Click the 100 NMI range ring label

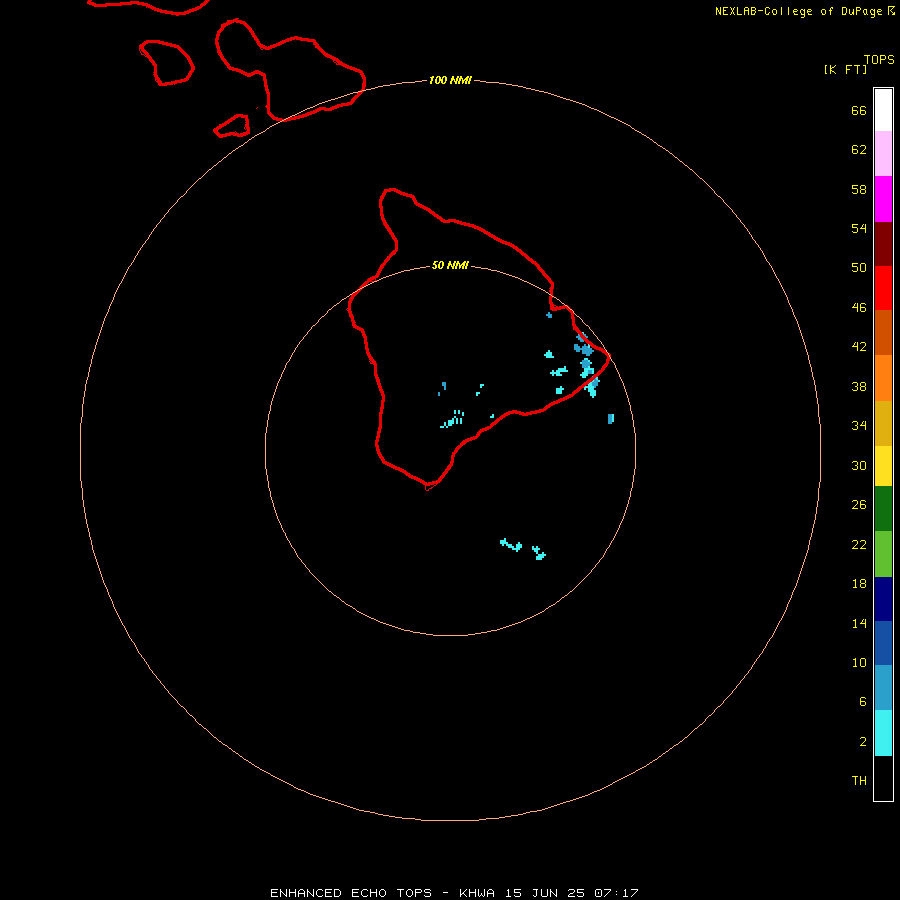point(450,80)
